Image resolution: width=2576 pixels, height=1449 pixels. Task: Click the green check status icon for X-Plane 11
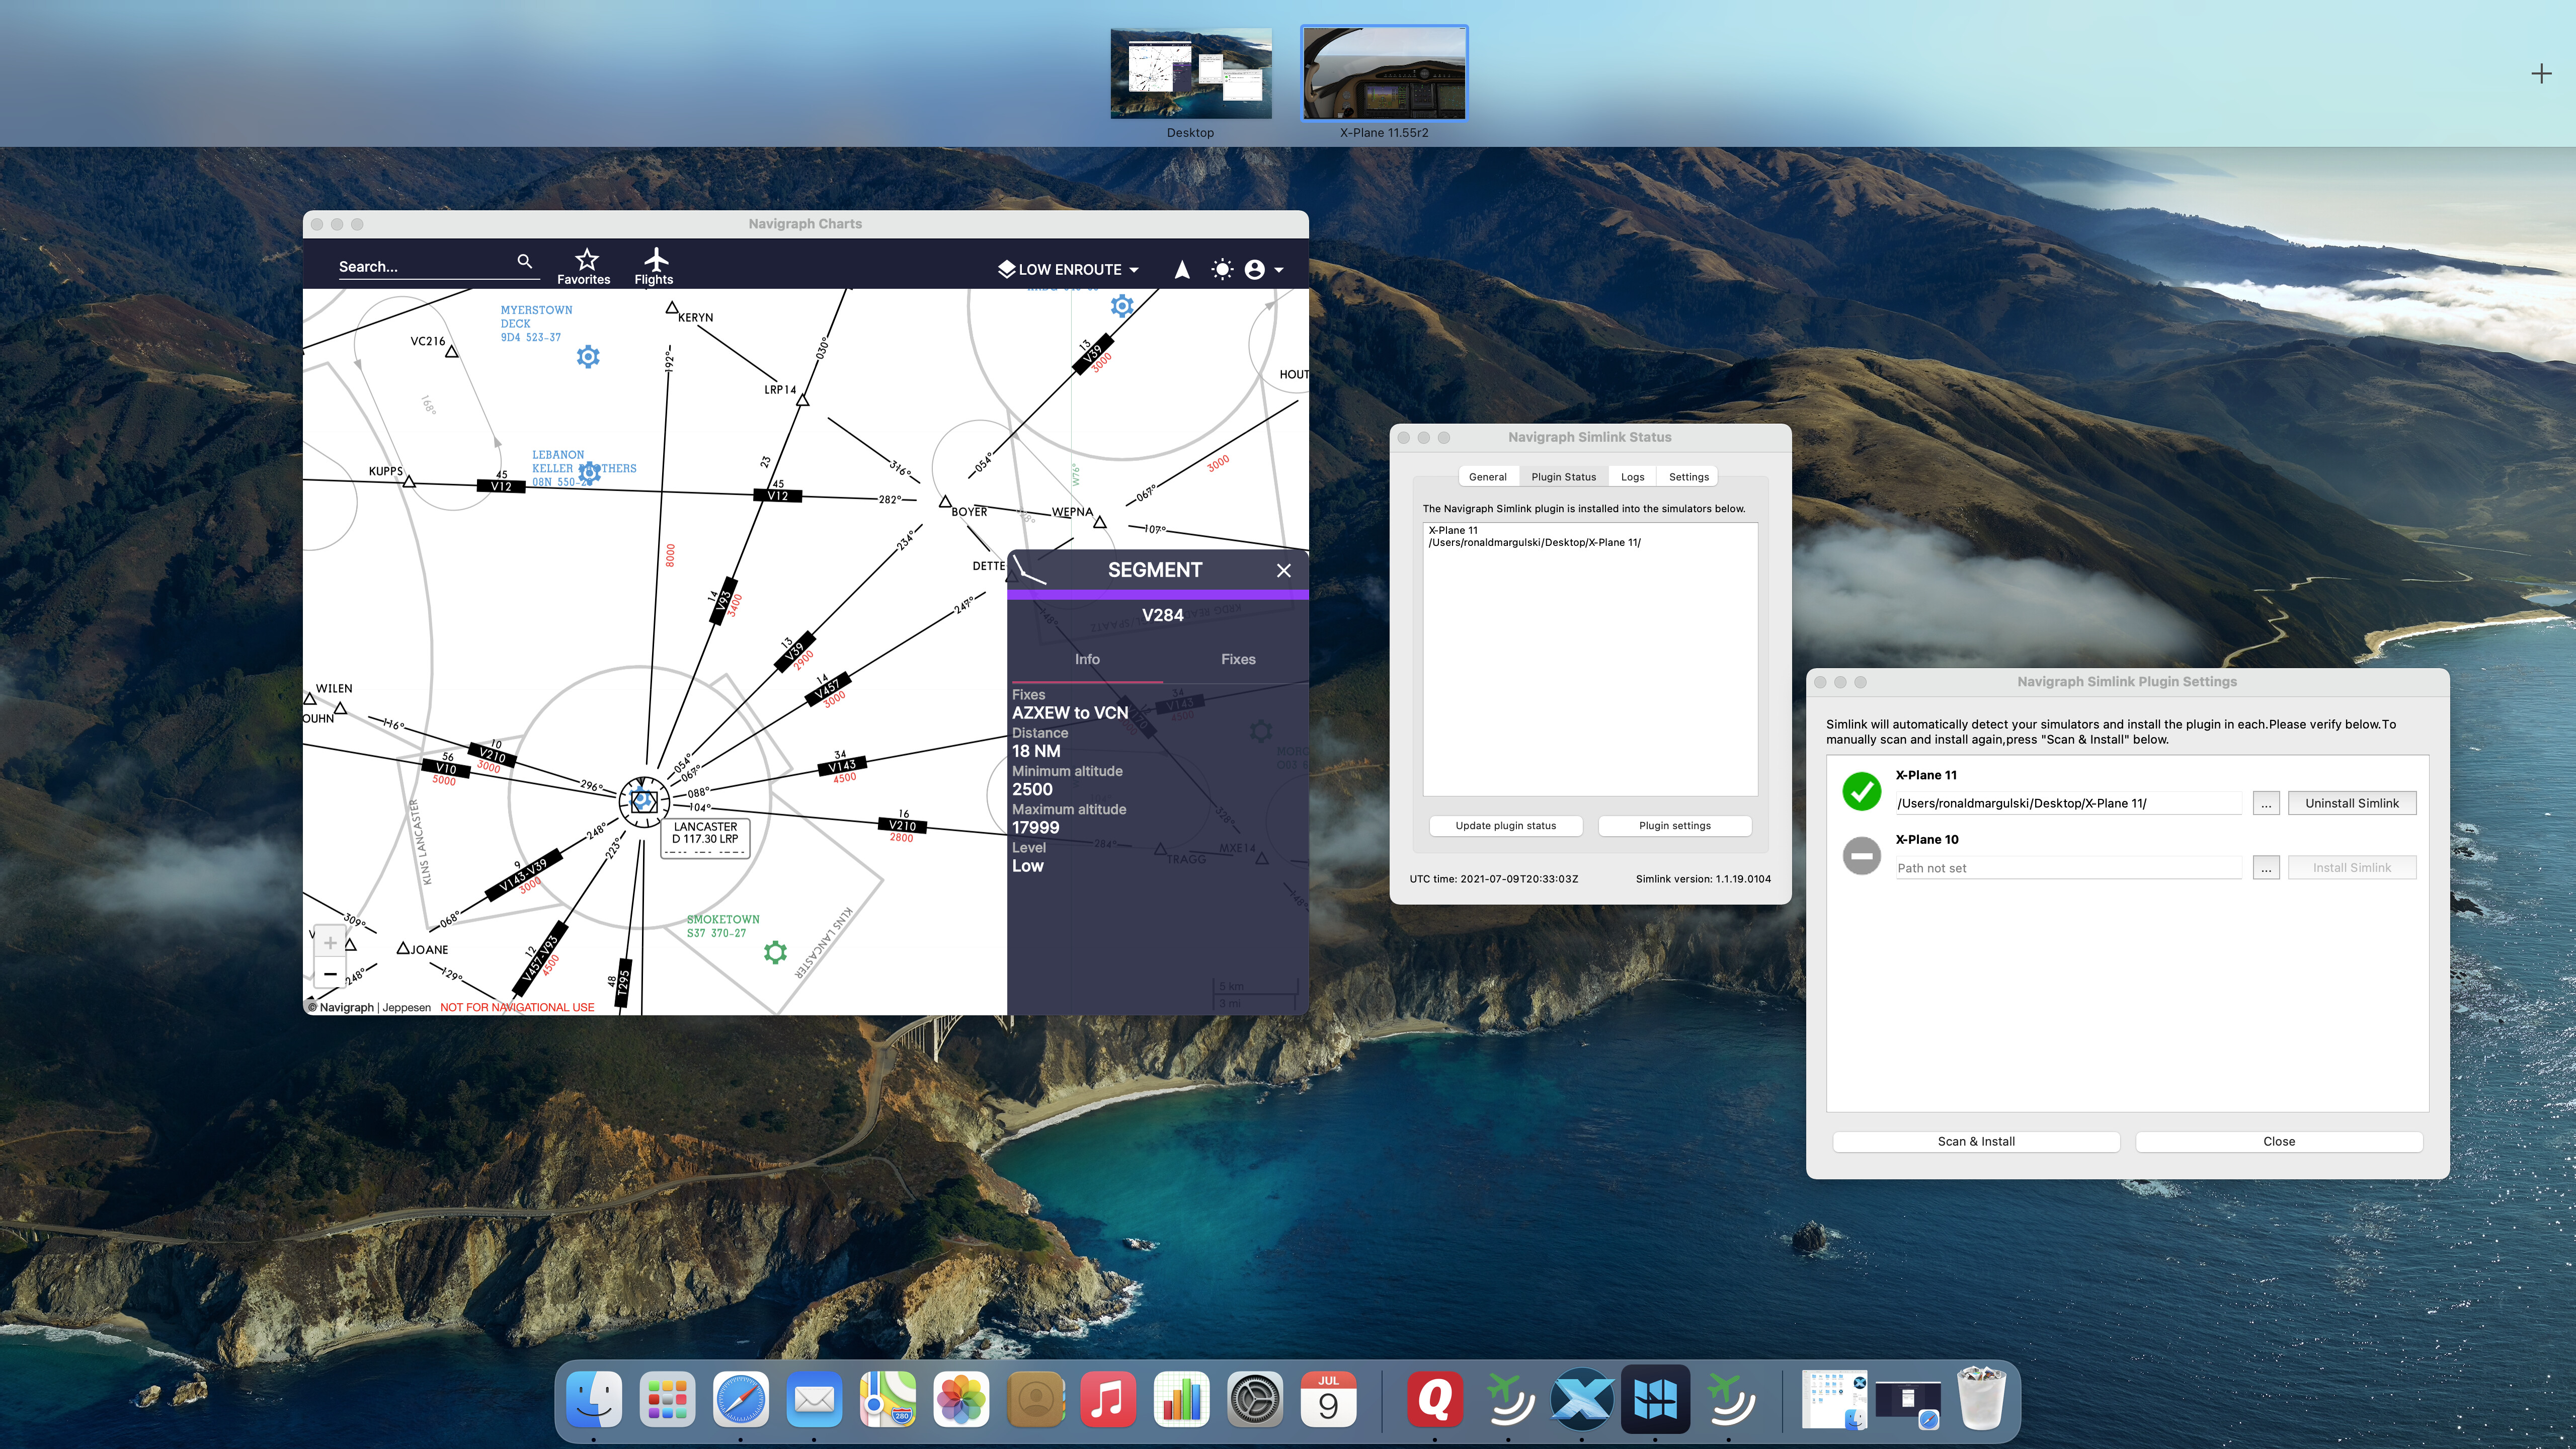click(x=1861, y=791)
